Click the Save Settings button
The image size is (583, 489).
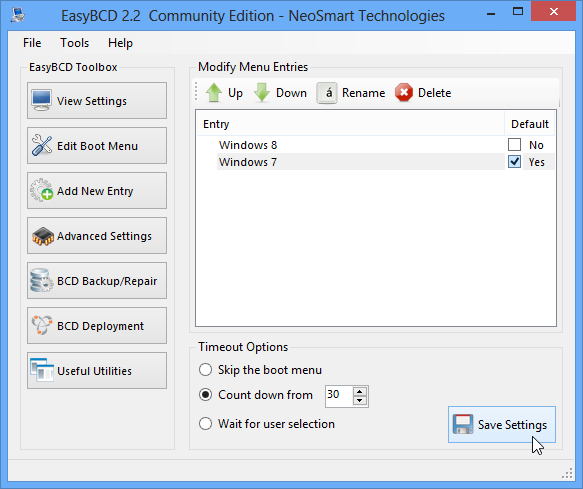tap(502, 425)
